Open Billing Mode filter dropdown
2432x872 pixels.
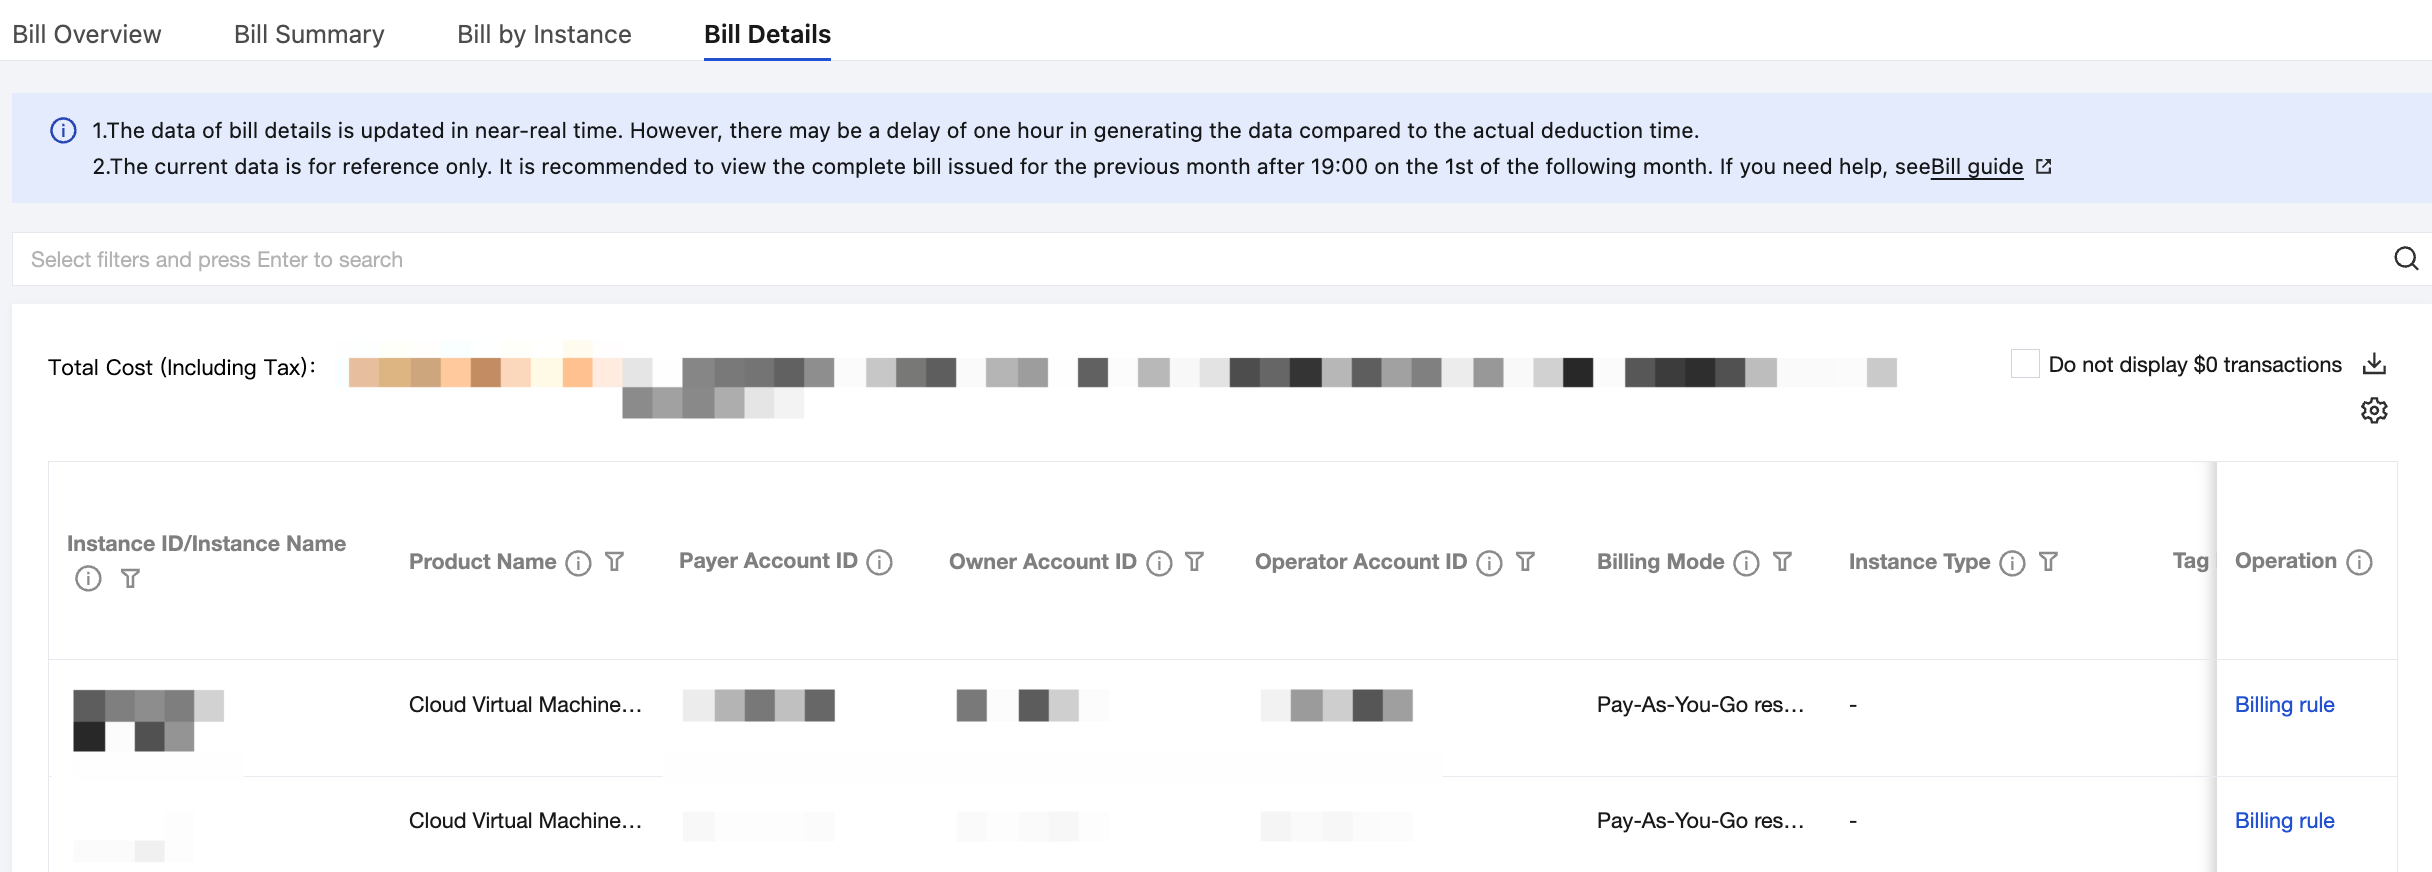(1782, 562)
